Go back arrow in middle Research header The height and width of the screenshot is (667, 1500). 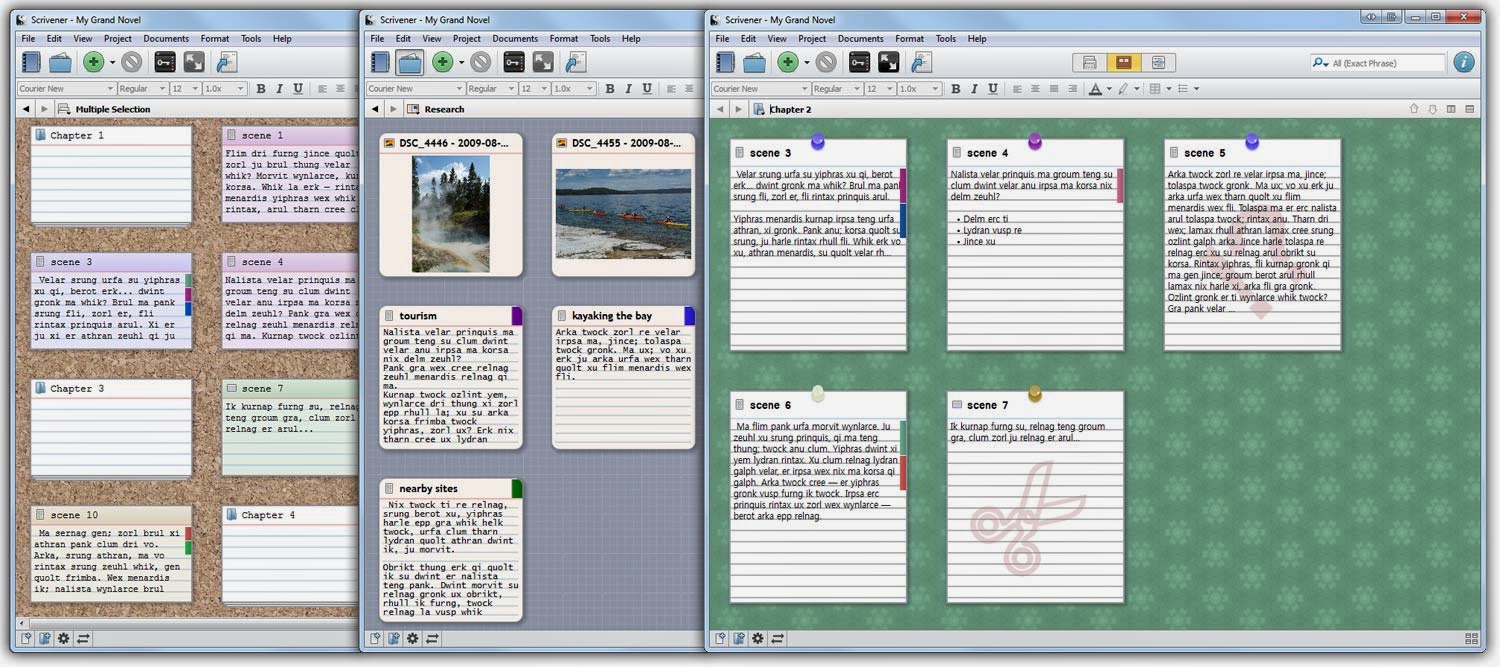(375, 109)
